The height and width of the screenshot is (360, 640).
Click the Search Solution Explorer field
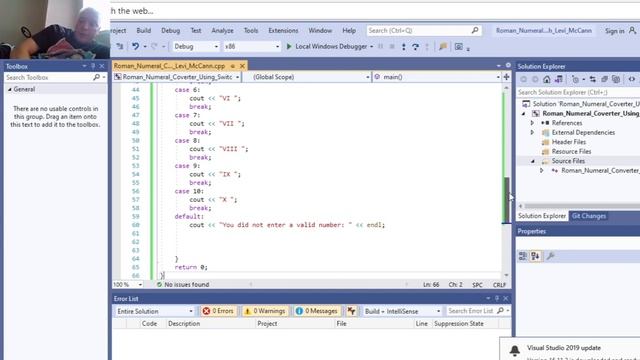pyautogui.click(x=578, y=92)
